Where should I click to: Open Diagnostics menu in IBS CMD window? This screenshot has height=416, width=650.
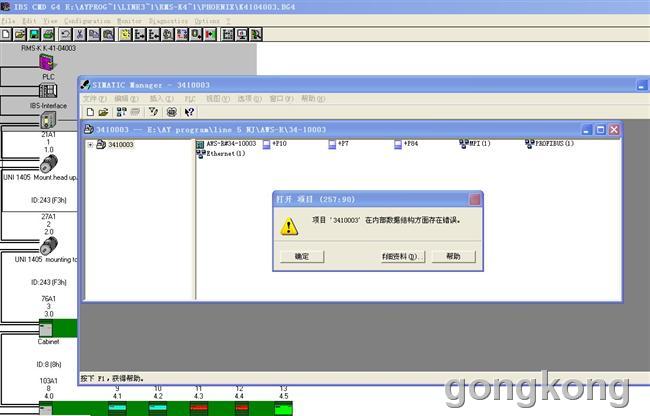coord(168,21)
